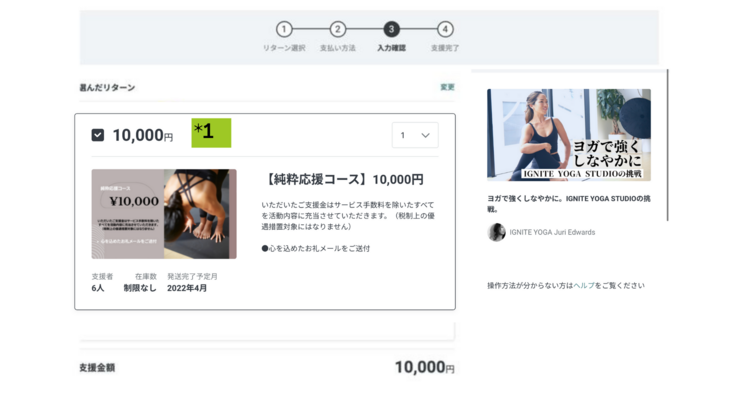The height and width of the screenshot is (414, 736).
Task: Click the yoga studio project banner image
Action: click(568, 135)
